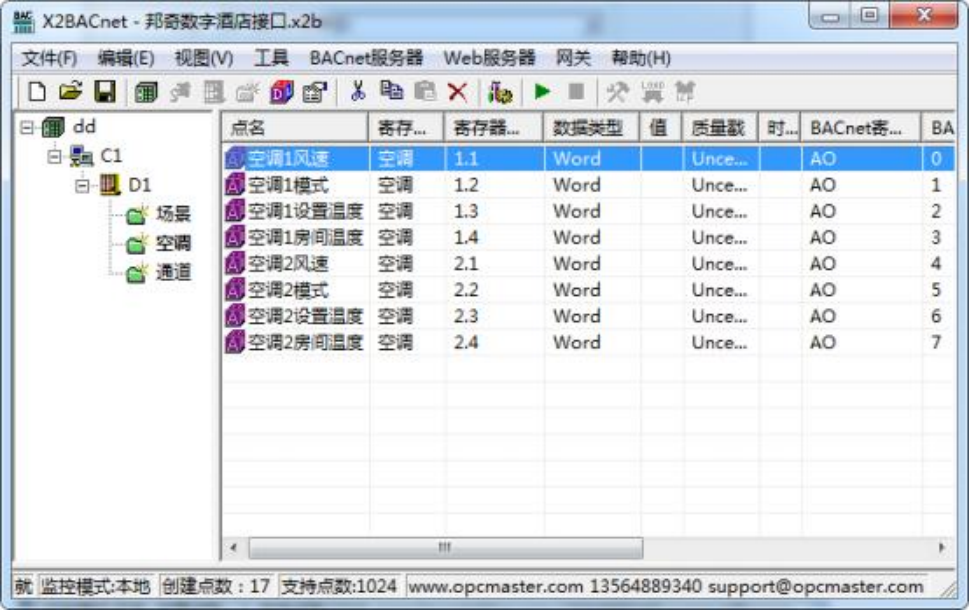Image resolution: width=969 pixels, height=610 pixels.
Task: Select the 空调2房间温度 row
Action: [x=587, y=342]
